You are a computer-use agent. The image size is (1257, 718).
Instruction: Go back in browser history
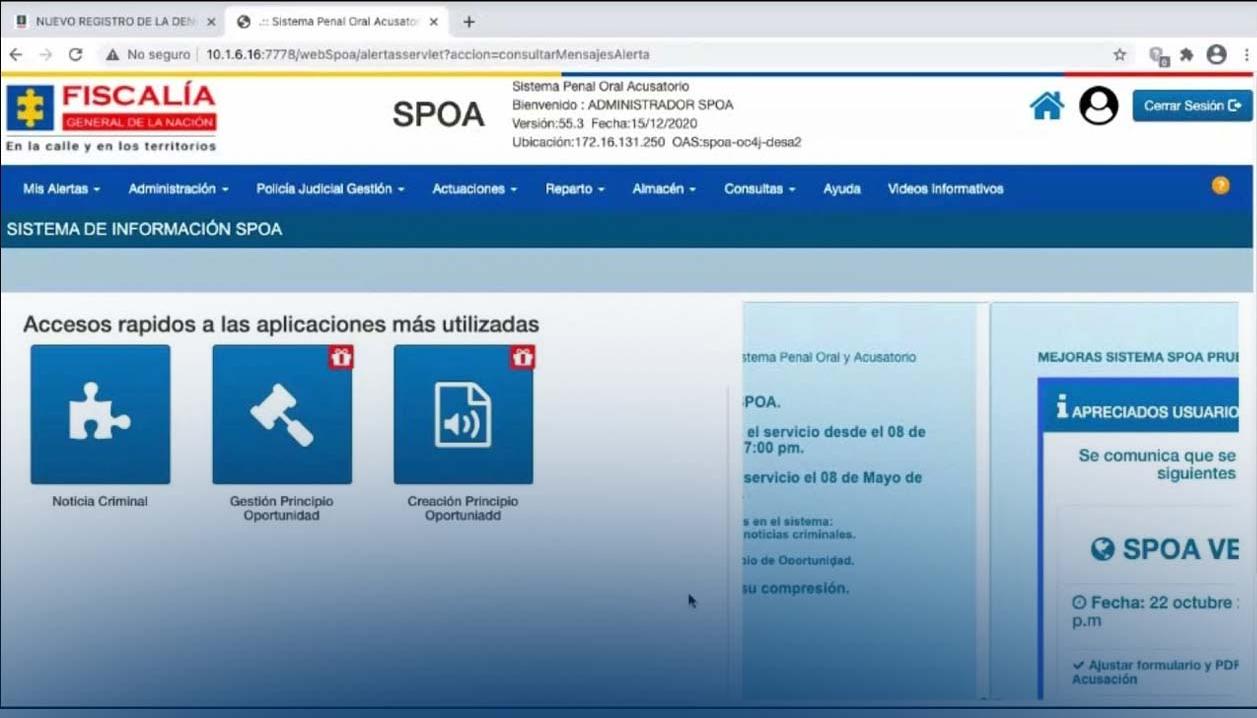click(x=16, y=55)
